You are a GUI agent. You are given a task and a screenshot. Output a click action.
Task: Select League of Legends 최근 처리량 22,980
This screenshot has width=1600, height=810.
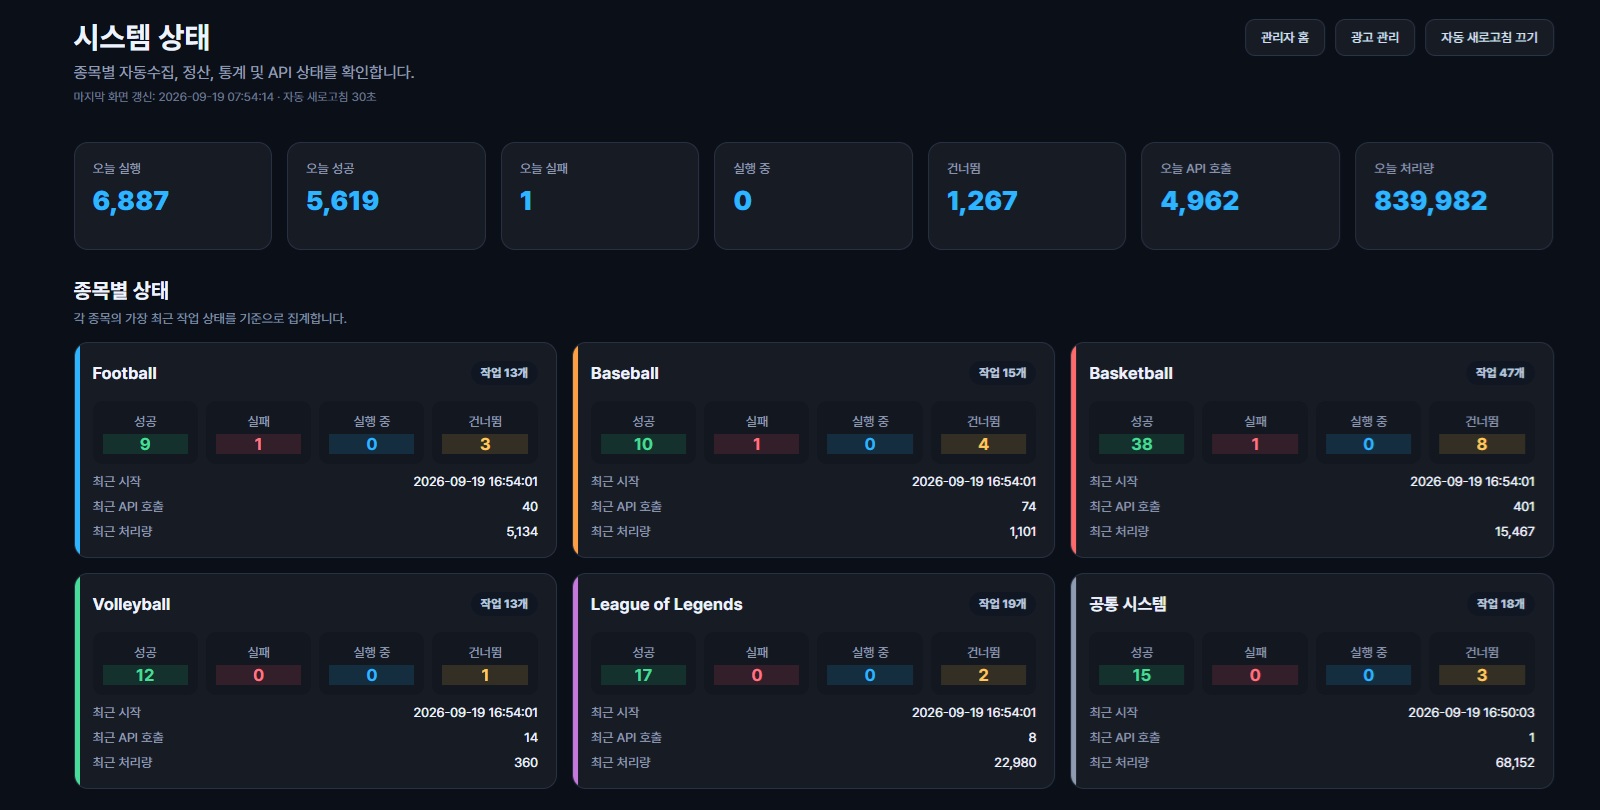tap(1015, 763)
